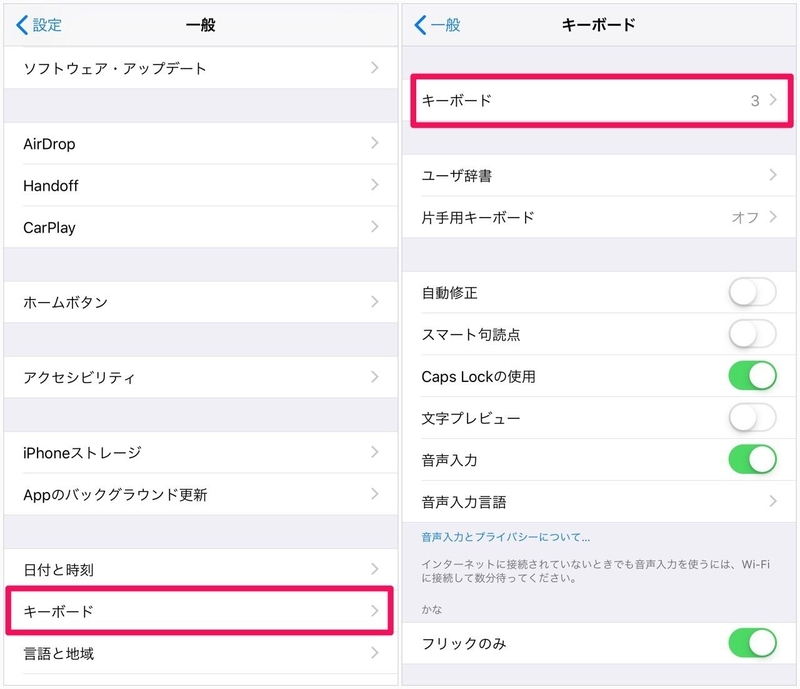Disable the Caps Lockの使用 switch
The width and height of the screenshot is (800, 689).
tap(752, 376)
